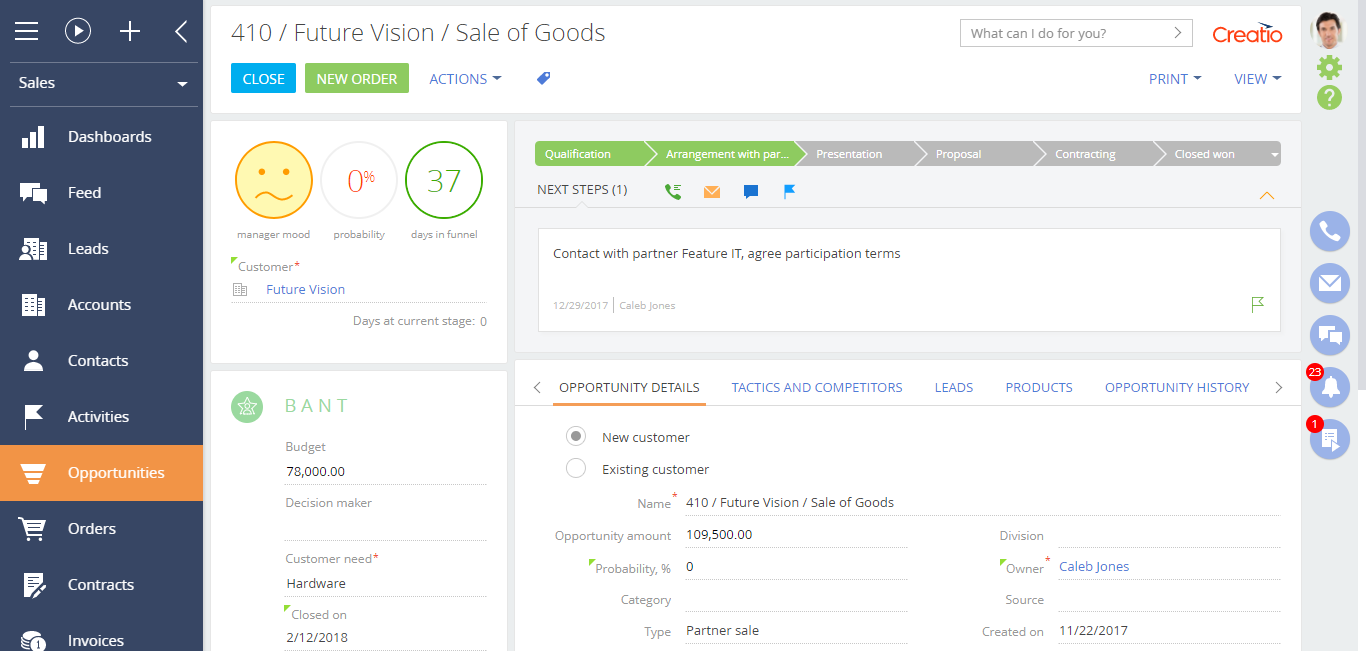Open the Opportunities section in the sidebar

click(x=102, y=473)
